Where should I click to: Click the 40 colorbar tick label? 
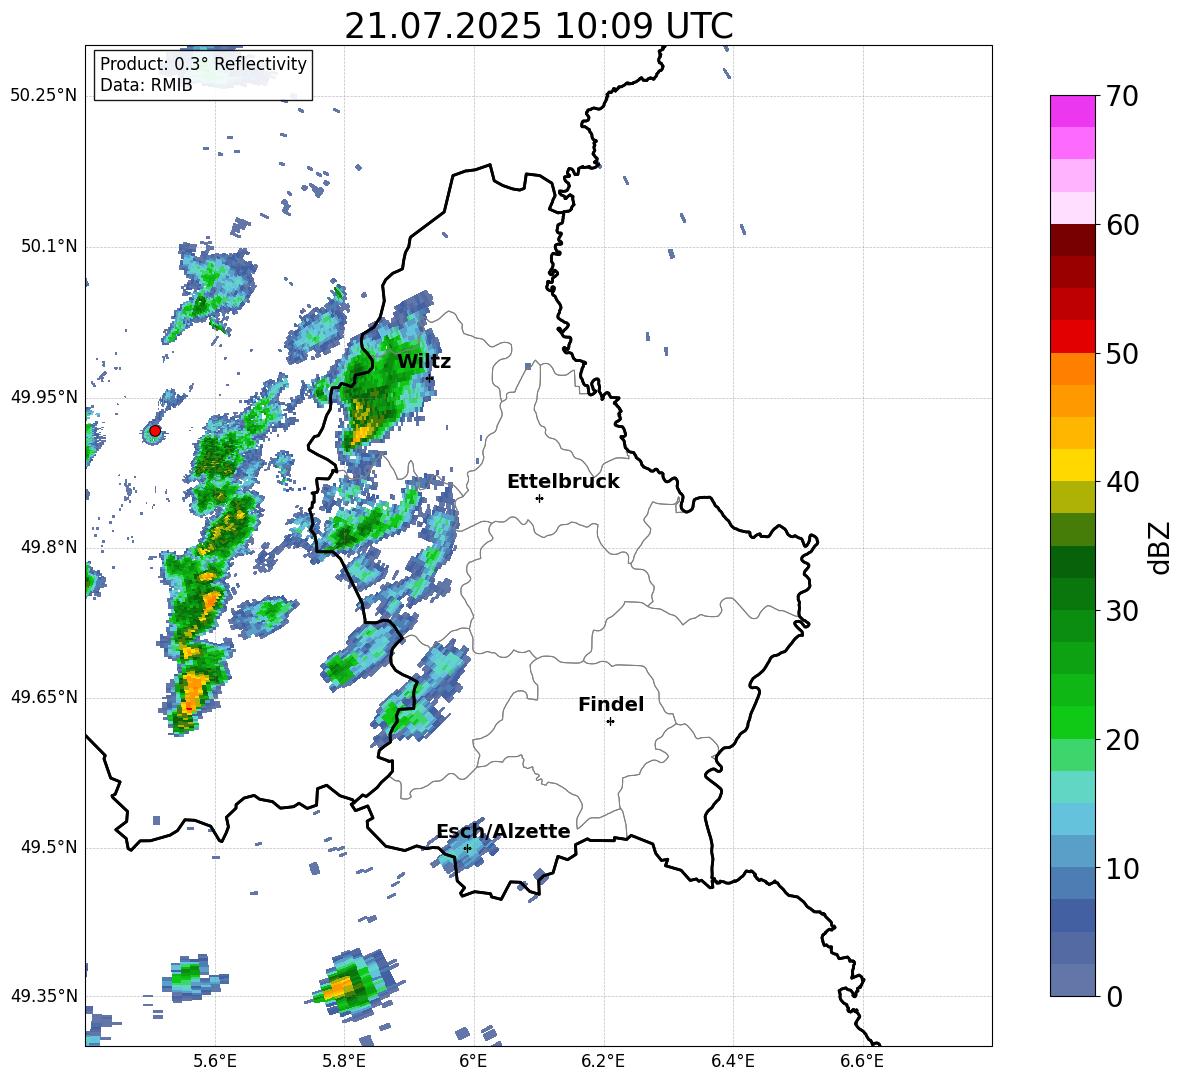pyautogui.click(x=1122, y=482)
